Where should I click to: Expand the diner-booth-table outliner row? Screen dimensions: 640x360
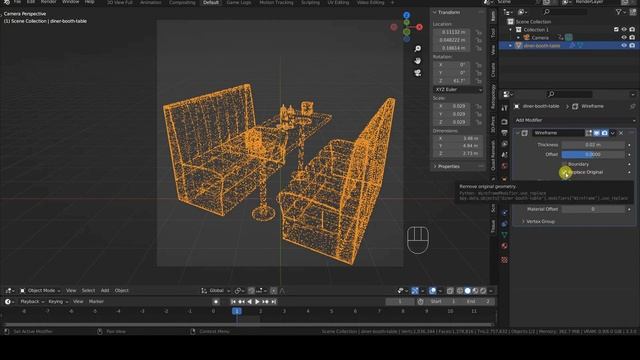(510, 46)
